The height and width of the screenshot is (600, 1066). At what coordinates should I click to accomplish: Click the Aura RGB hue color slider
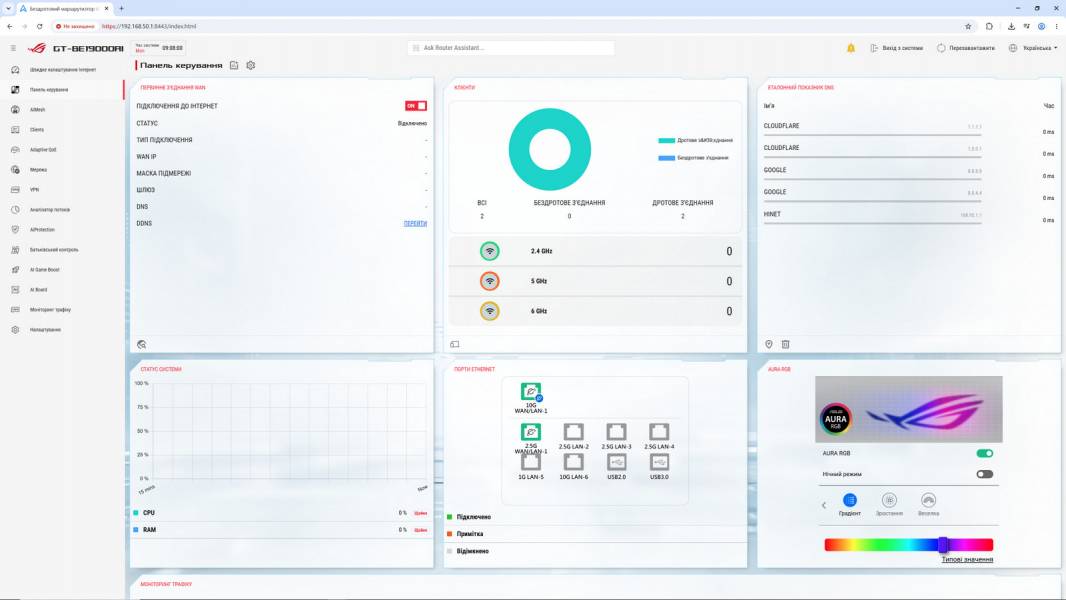click(x=908, y=544)
